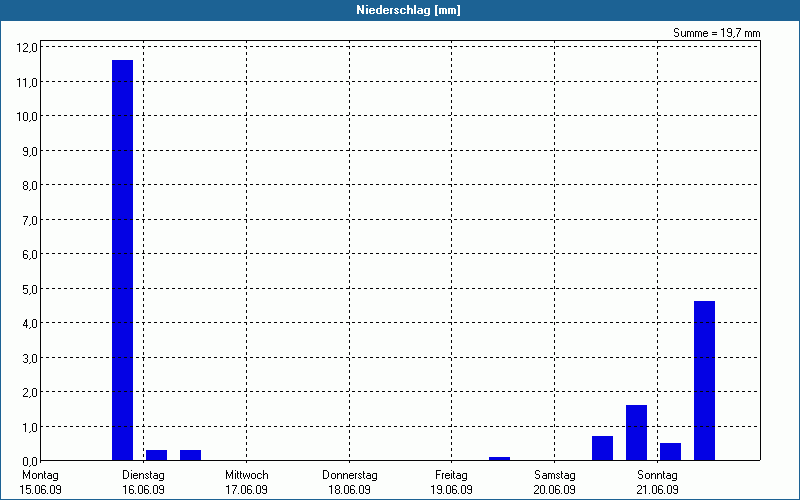Click the Donnerstag 18.06.09 axis label
Viewport: 800px width, 500px height.
tap(349, 483)
